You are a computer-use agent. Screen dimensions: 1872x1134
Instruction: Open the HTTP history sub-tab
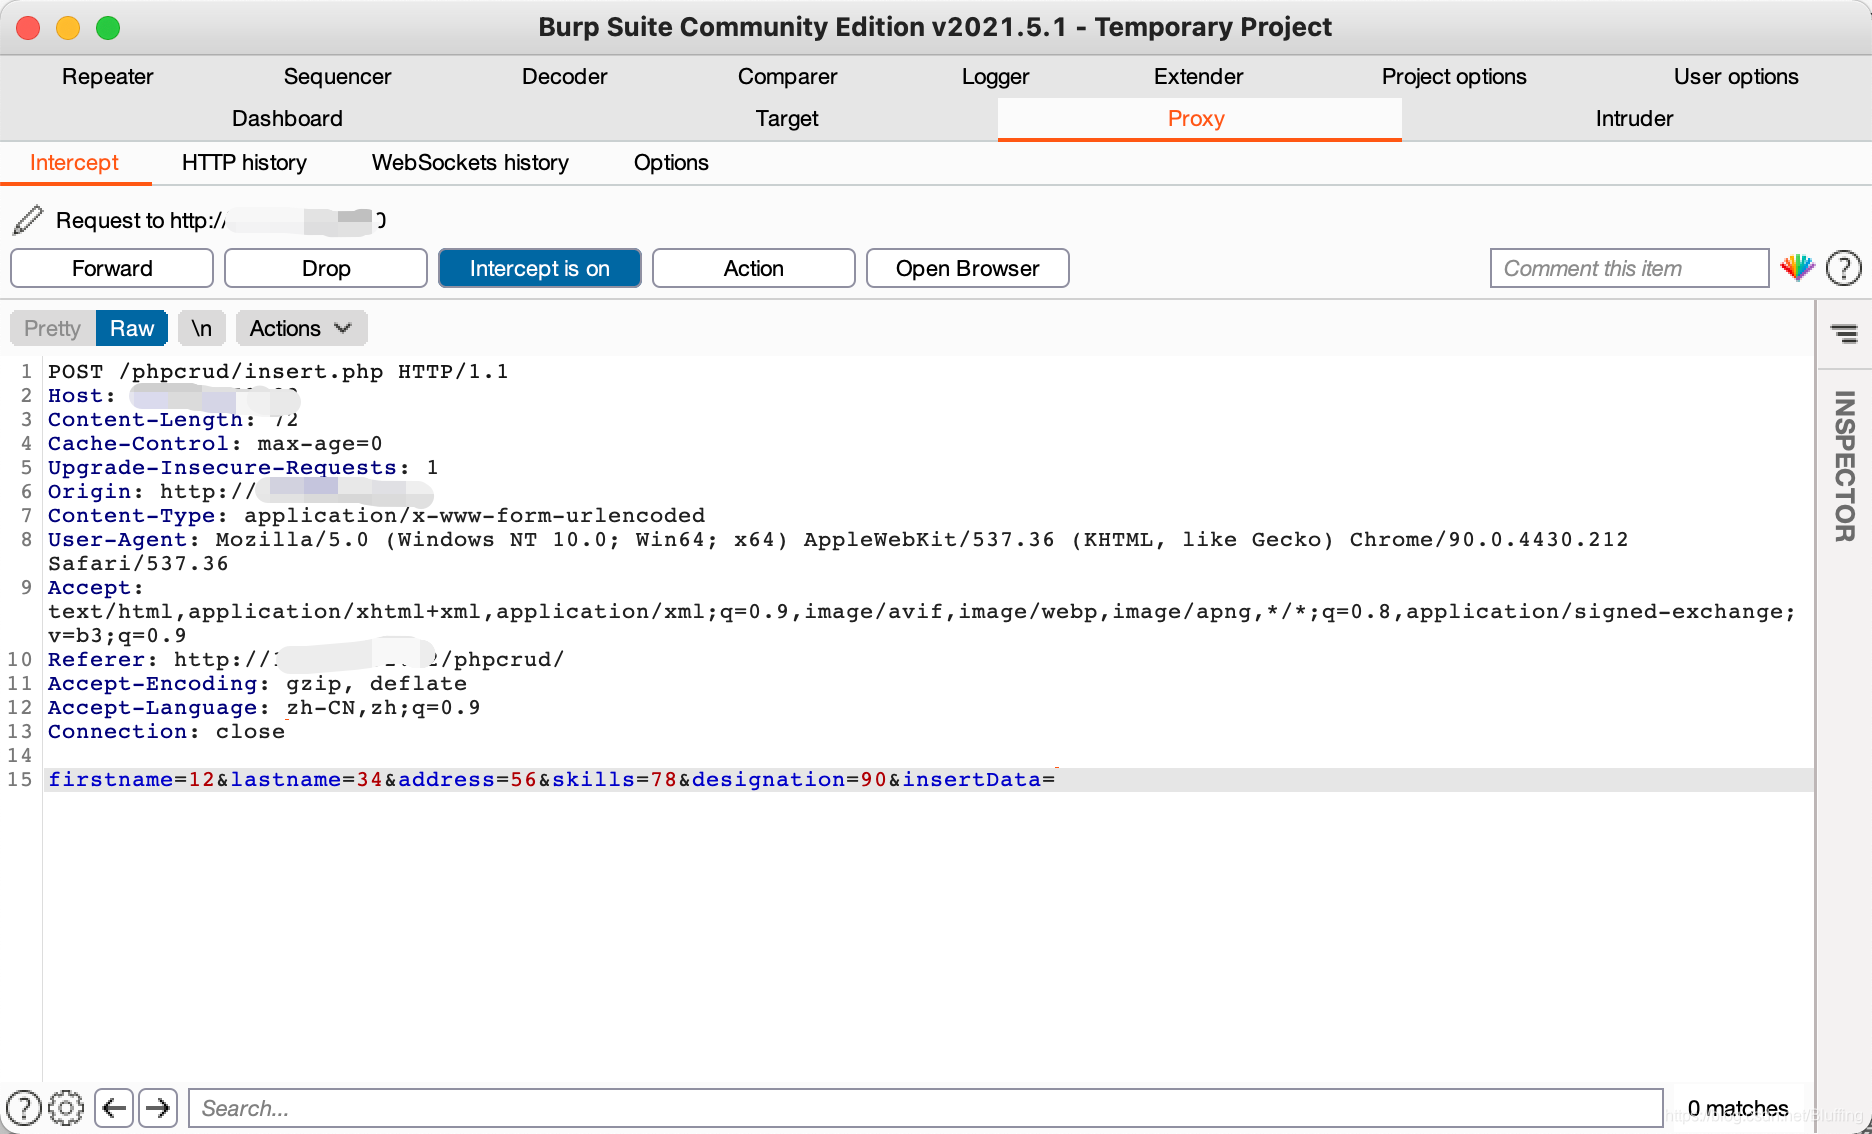(245, 162)
